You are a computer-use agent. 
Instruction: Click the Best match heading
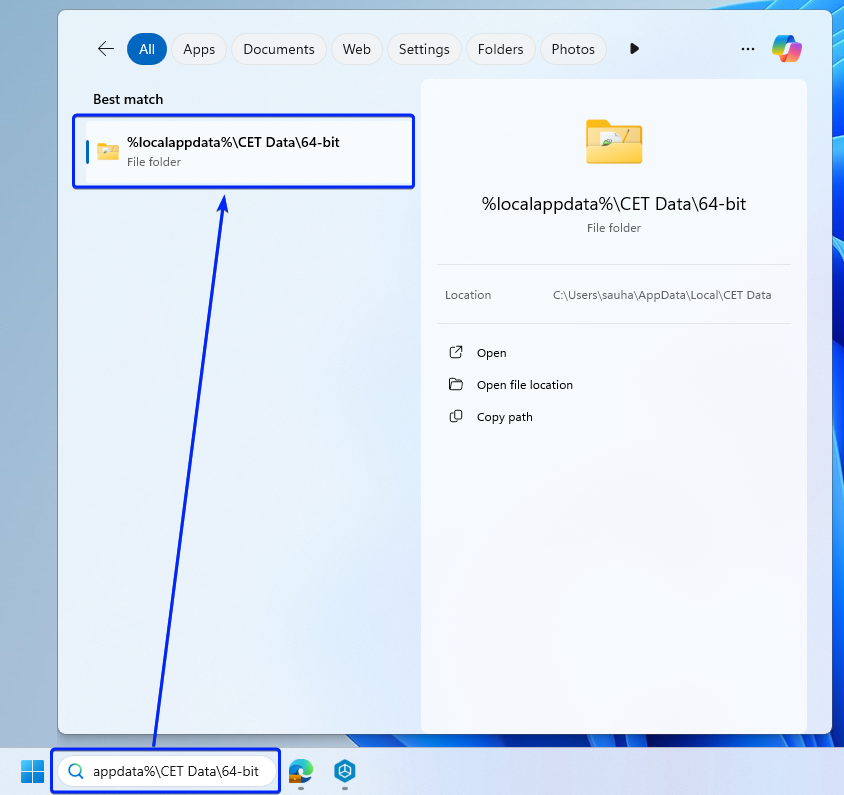128,100
